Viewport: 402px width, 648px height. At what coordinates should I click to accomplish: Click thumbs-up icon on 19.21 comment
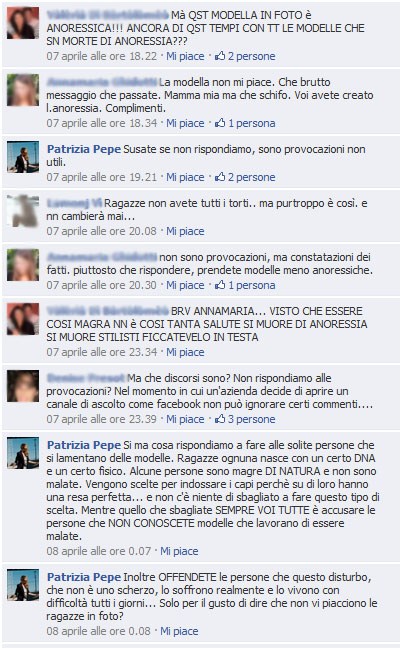(220, 177)
